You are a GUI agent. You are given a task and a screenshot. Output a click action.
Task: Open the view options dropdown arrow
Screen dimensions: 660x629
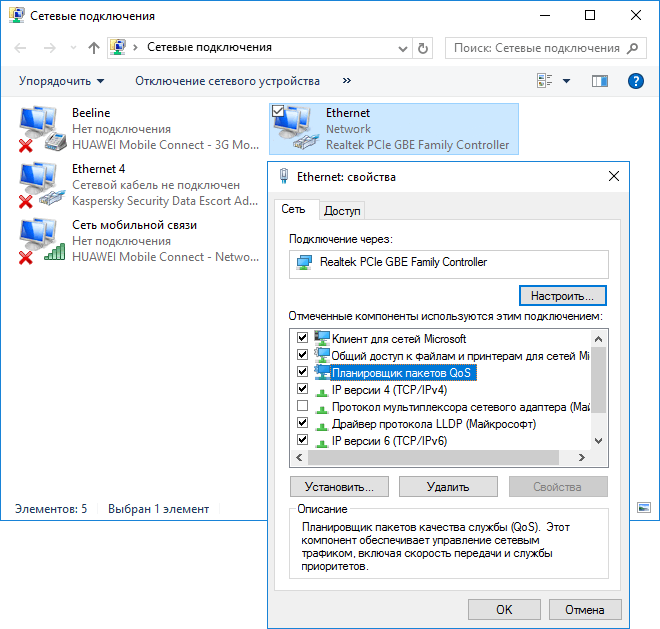click(566, 81)
